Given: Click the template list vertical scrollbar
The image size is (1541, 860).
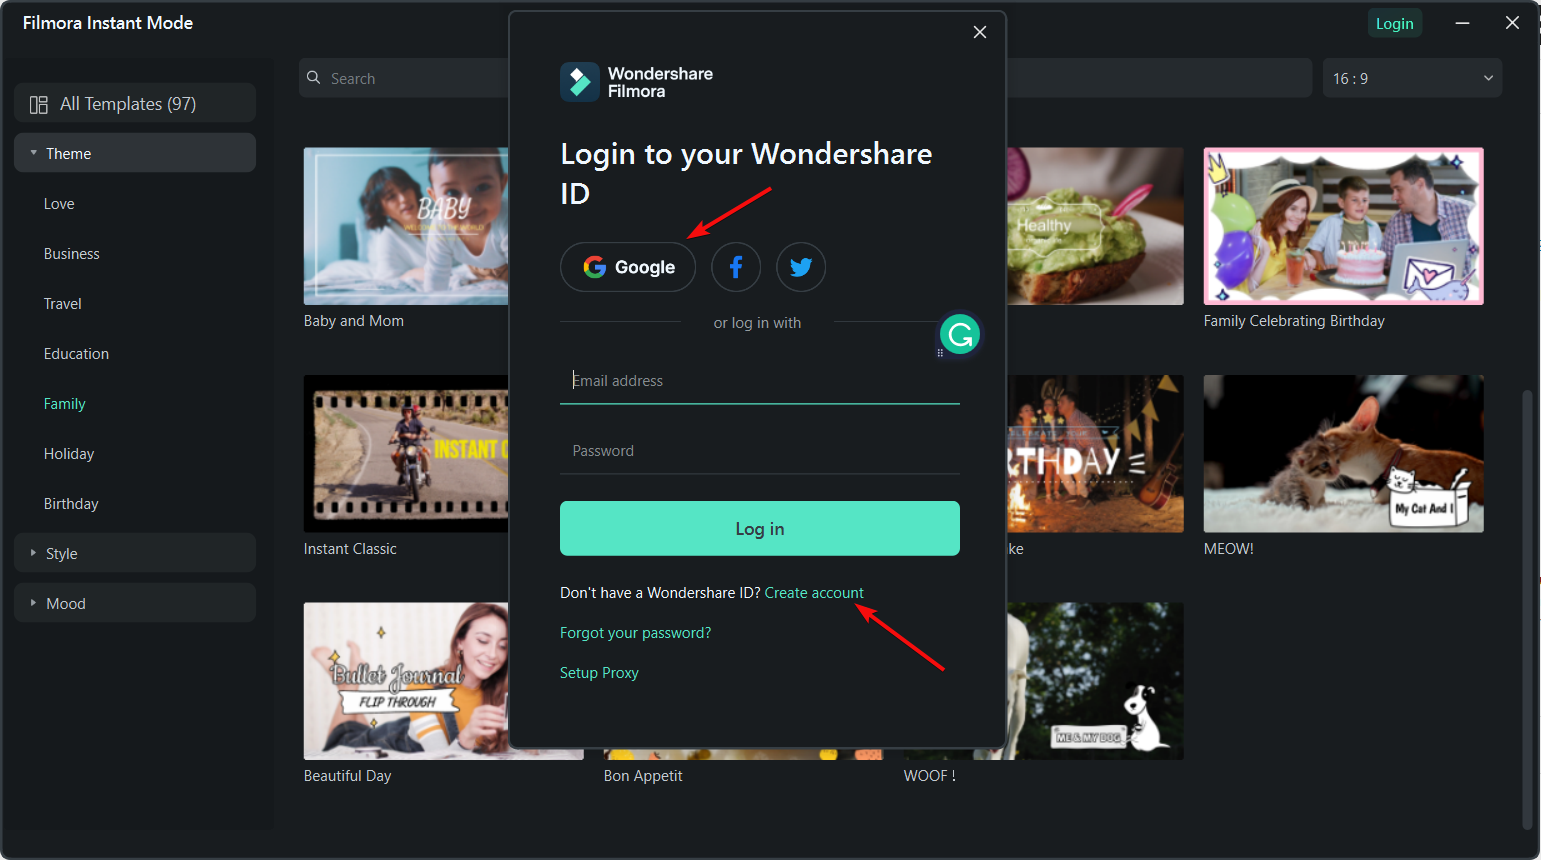Looking at the screenshot, I should pos(1527,610).
